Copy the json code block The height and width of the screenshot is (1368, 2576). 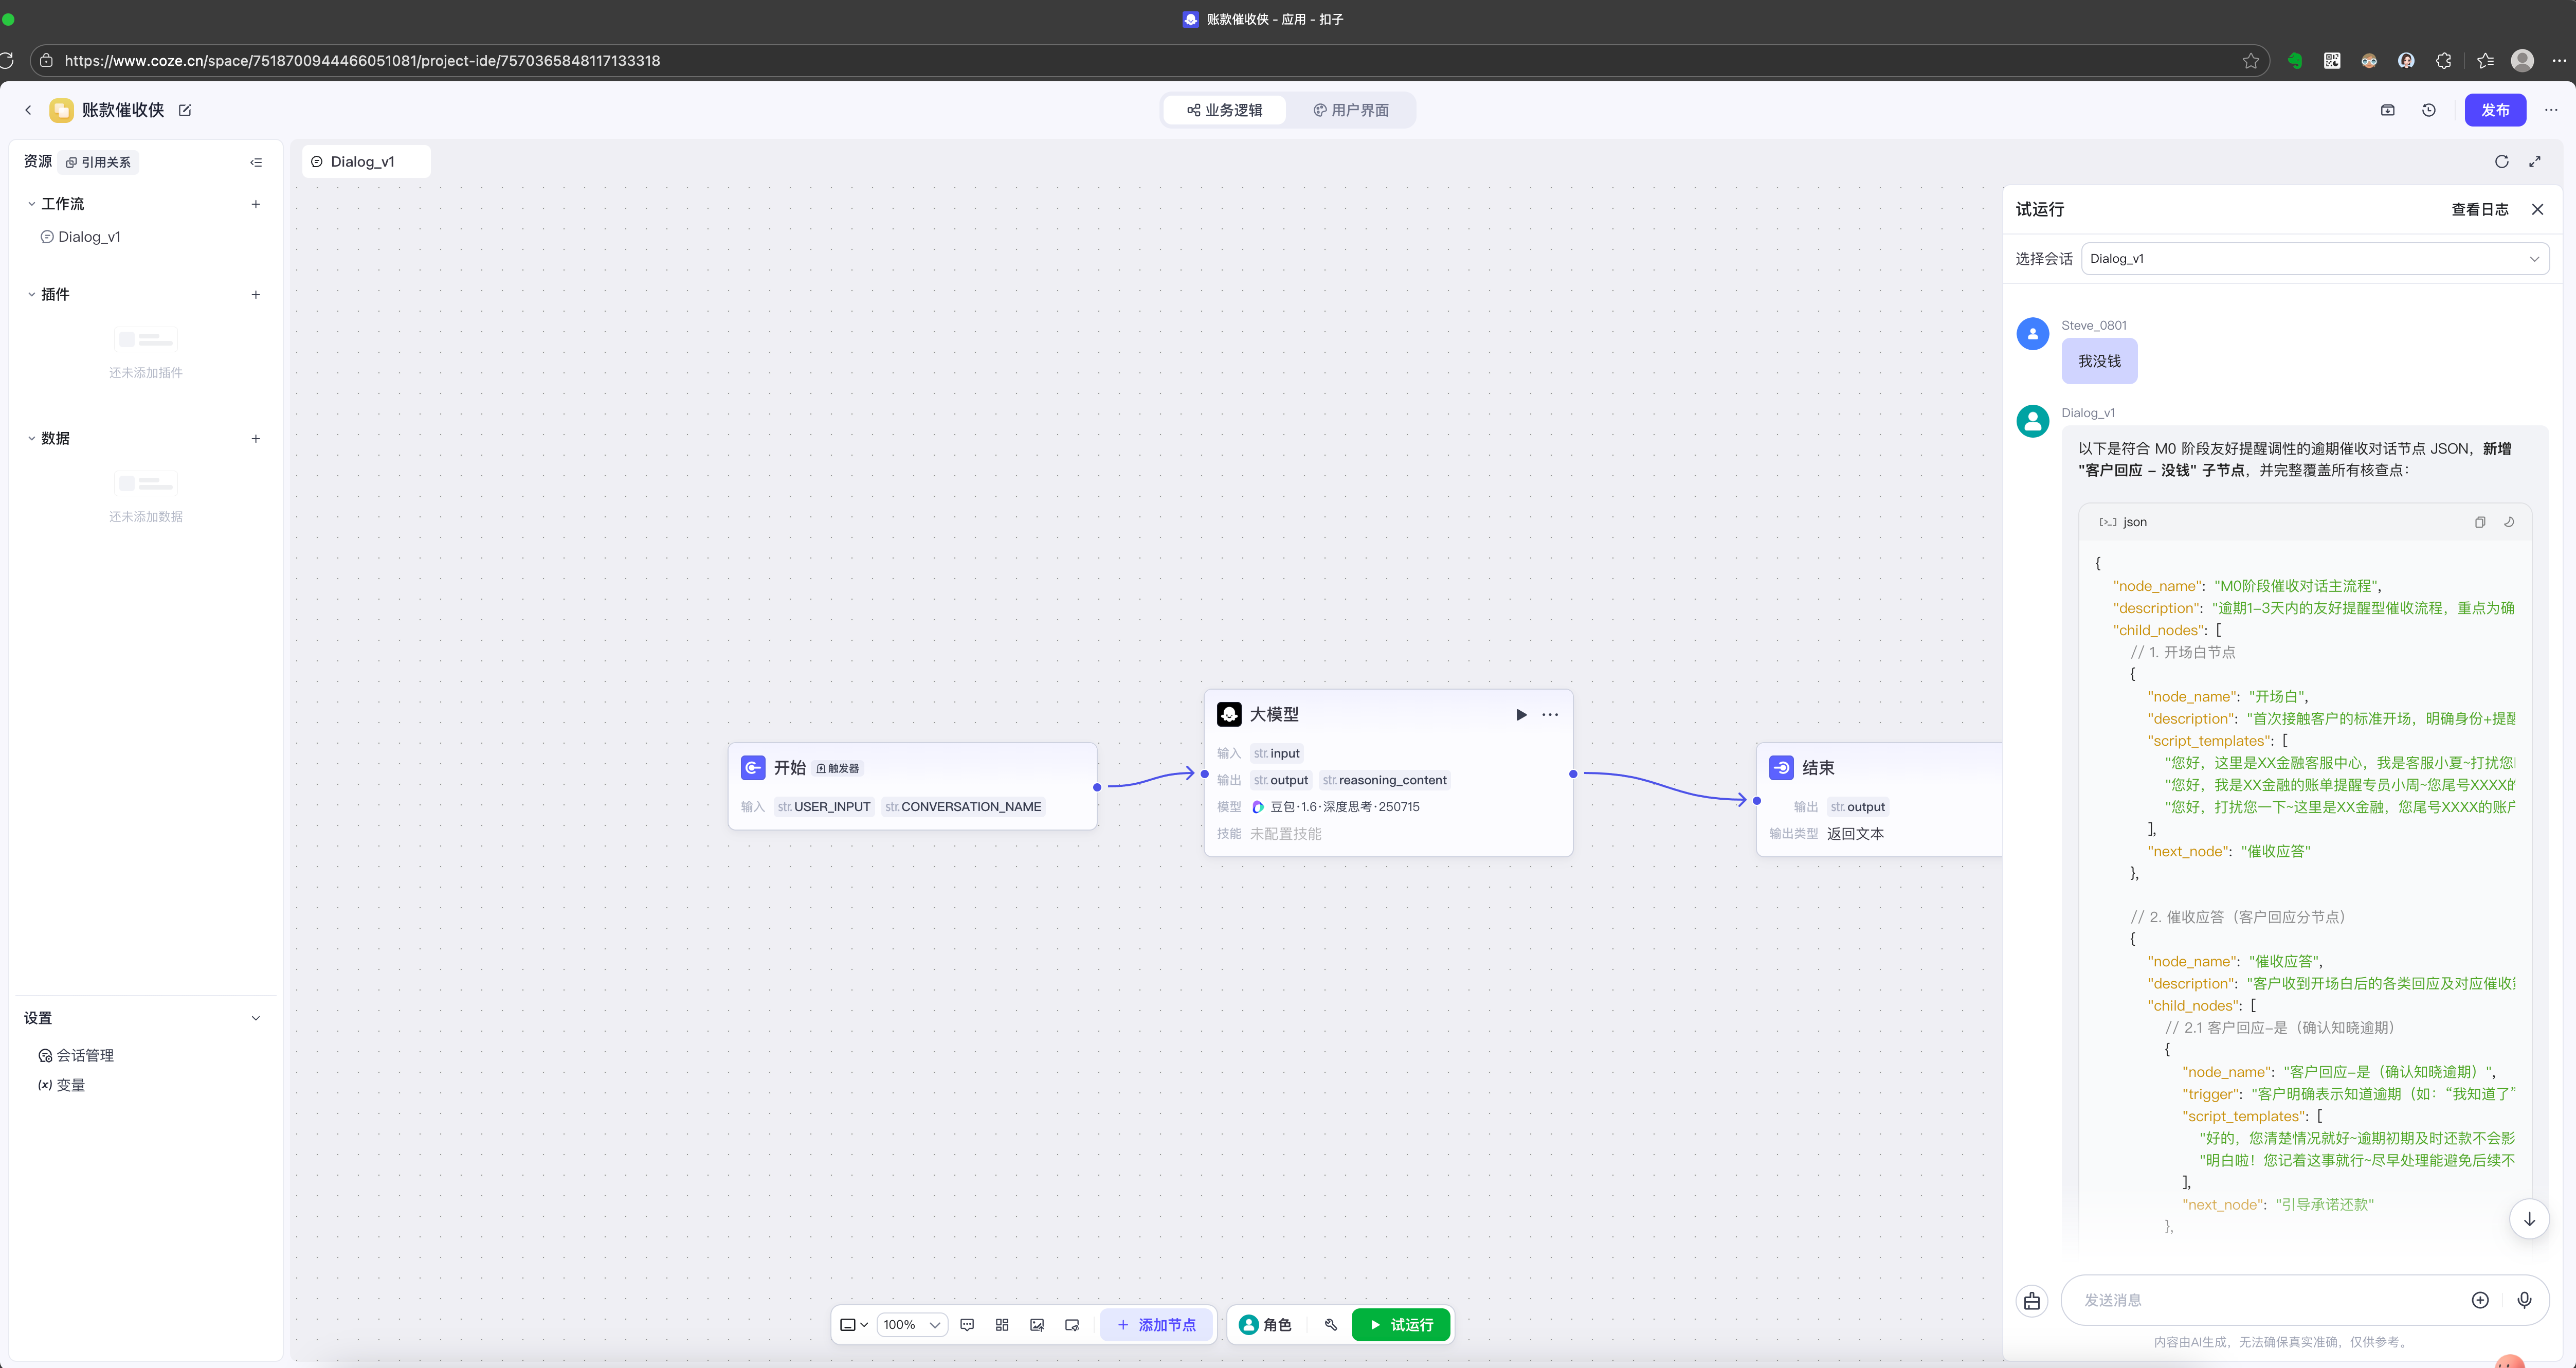click(2480, 522)
